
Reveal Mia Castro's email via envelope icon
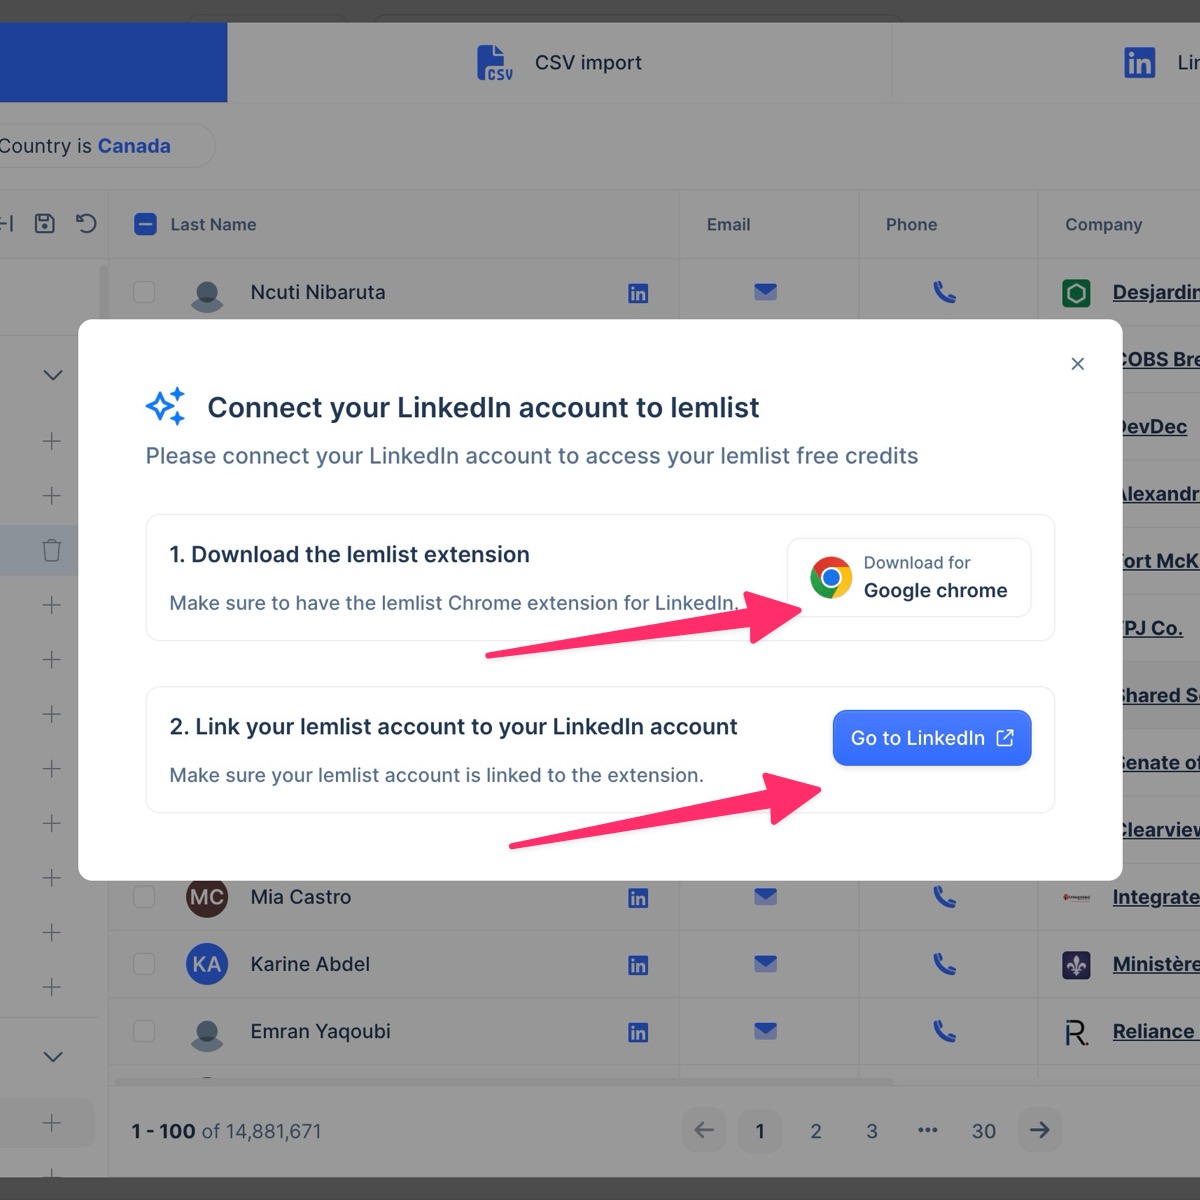point(765,897)
